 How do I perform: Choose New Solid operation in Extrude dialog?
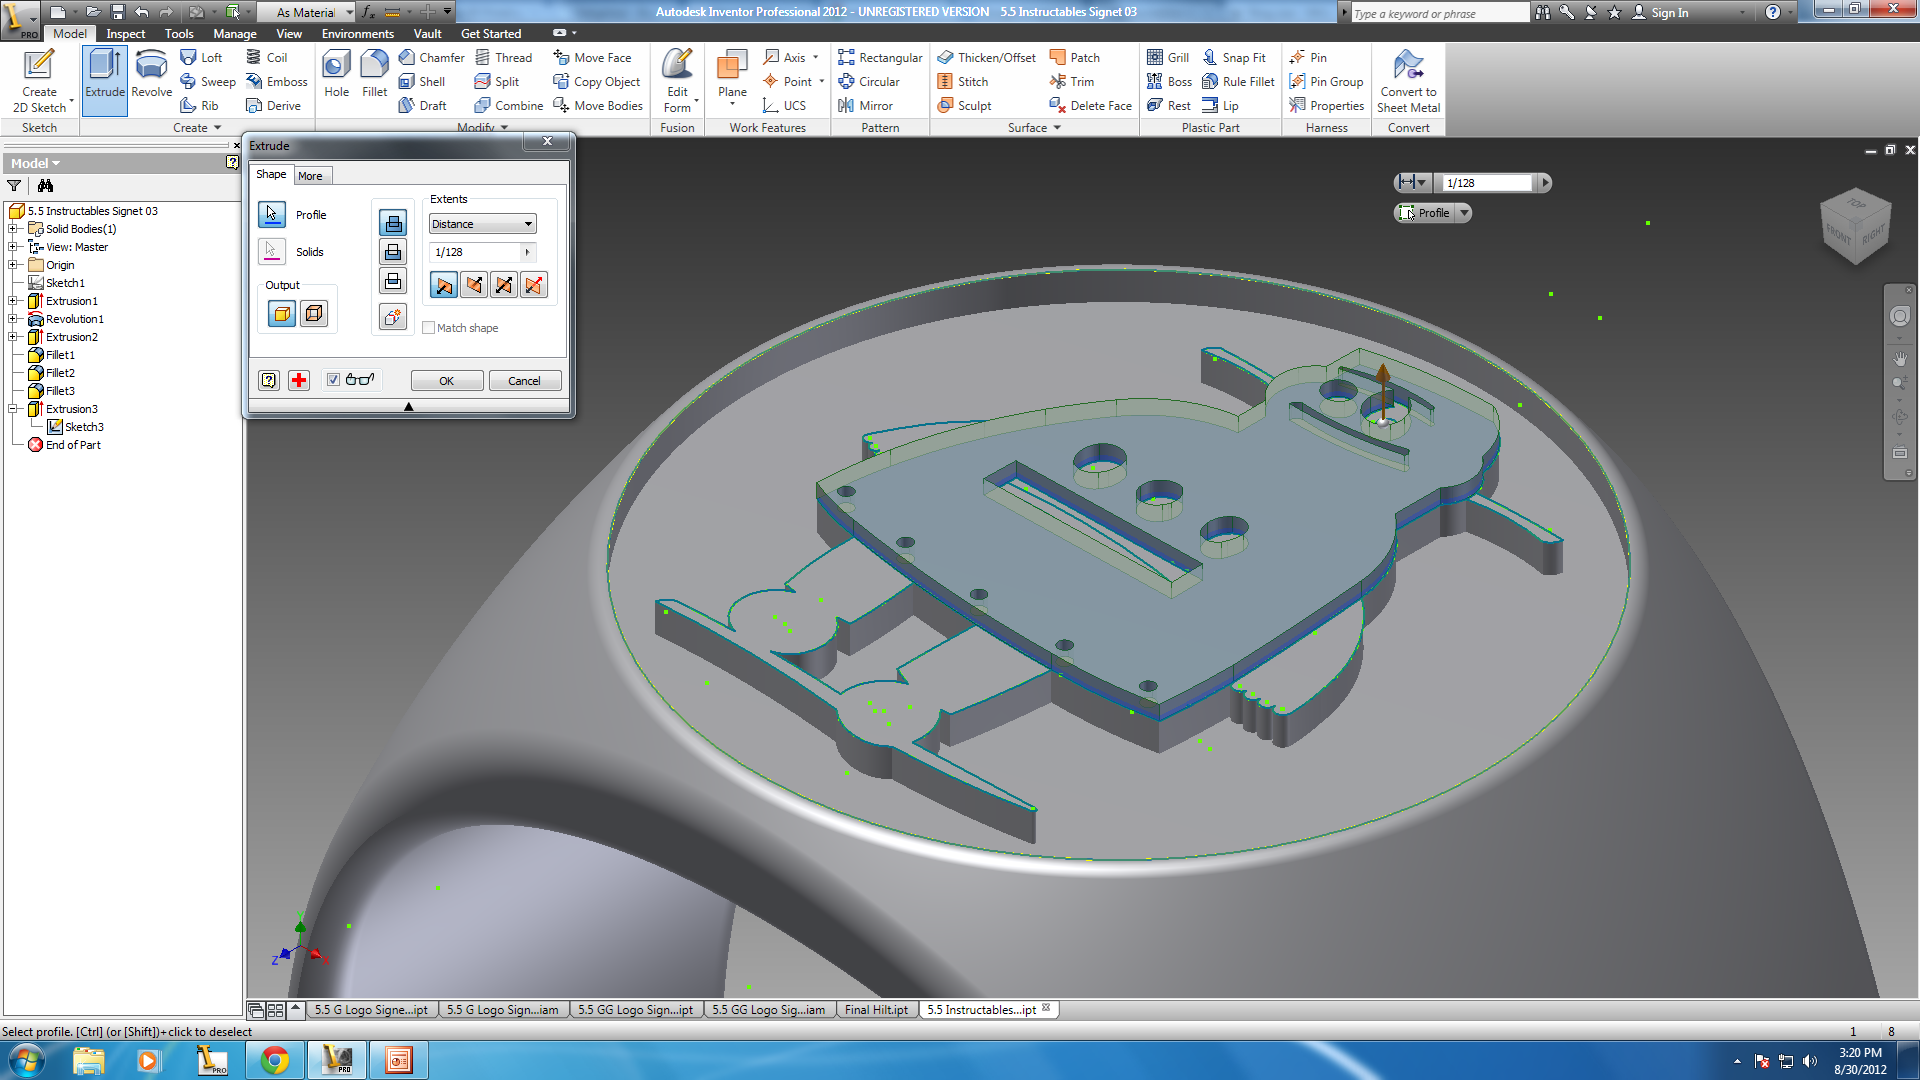[393, 317]
